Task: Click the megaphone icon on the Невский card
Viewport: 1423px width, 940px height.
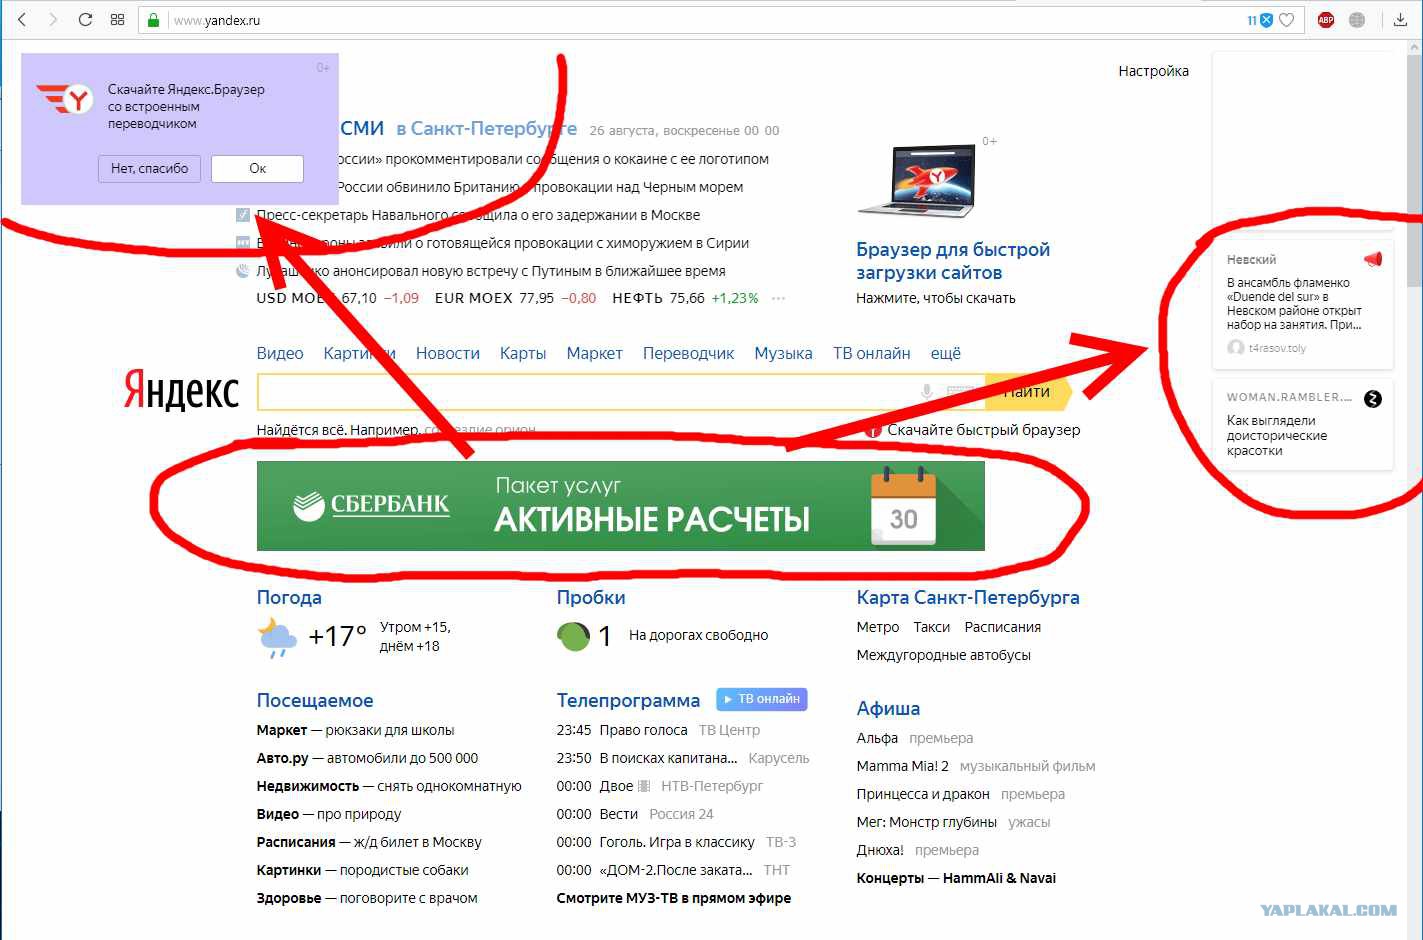Action: (1373, 259)
